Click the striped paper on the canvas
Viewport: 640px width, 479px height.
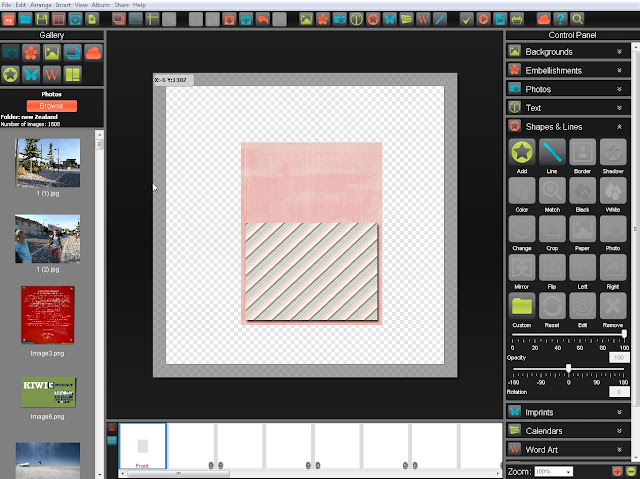(x=311, y=271)
